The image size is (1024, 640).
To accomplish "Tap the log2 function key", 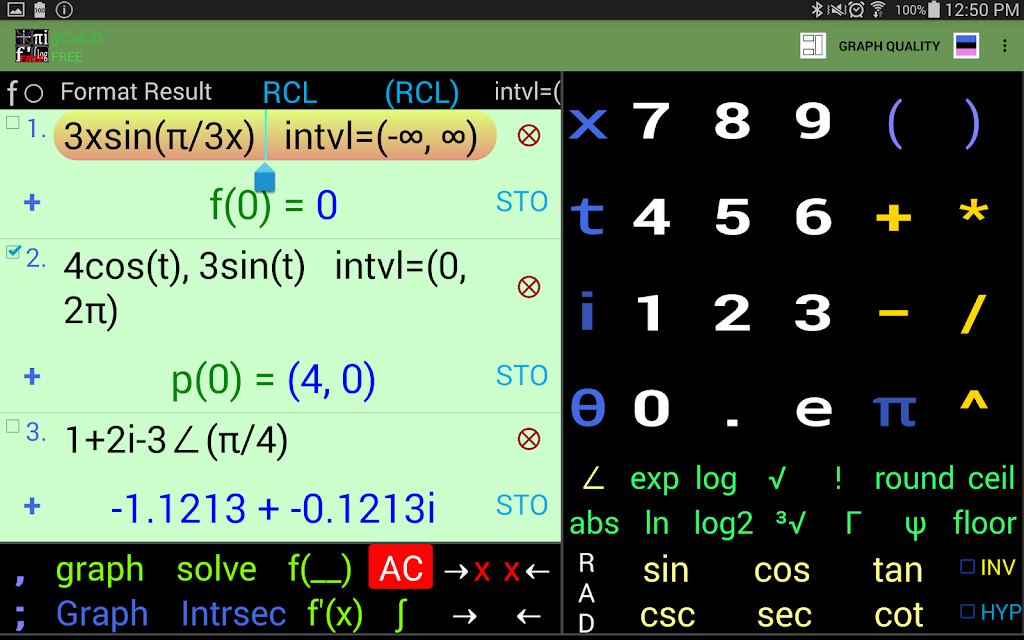I will 723,524.
